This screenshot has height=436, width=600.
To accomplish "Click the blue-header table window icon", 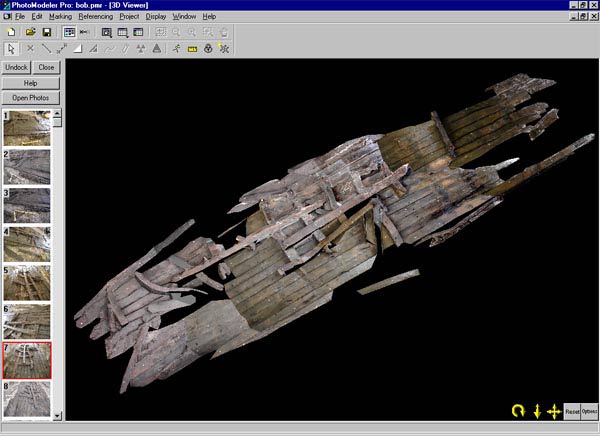I will click(x=138, y=32).
